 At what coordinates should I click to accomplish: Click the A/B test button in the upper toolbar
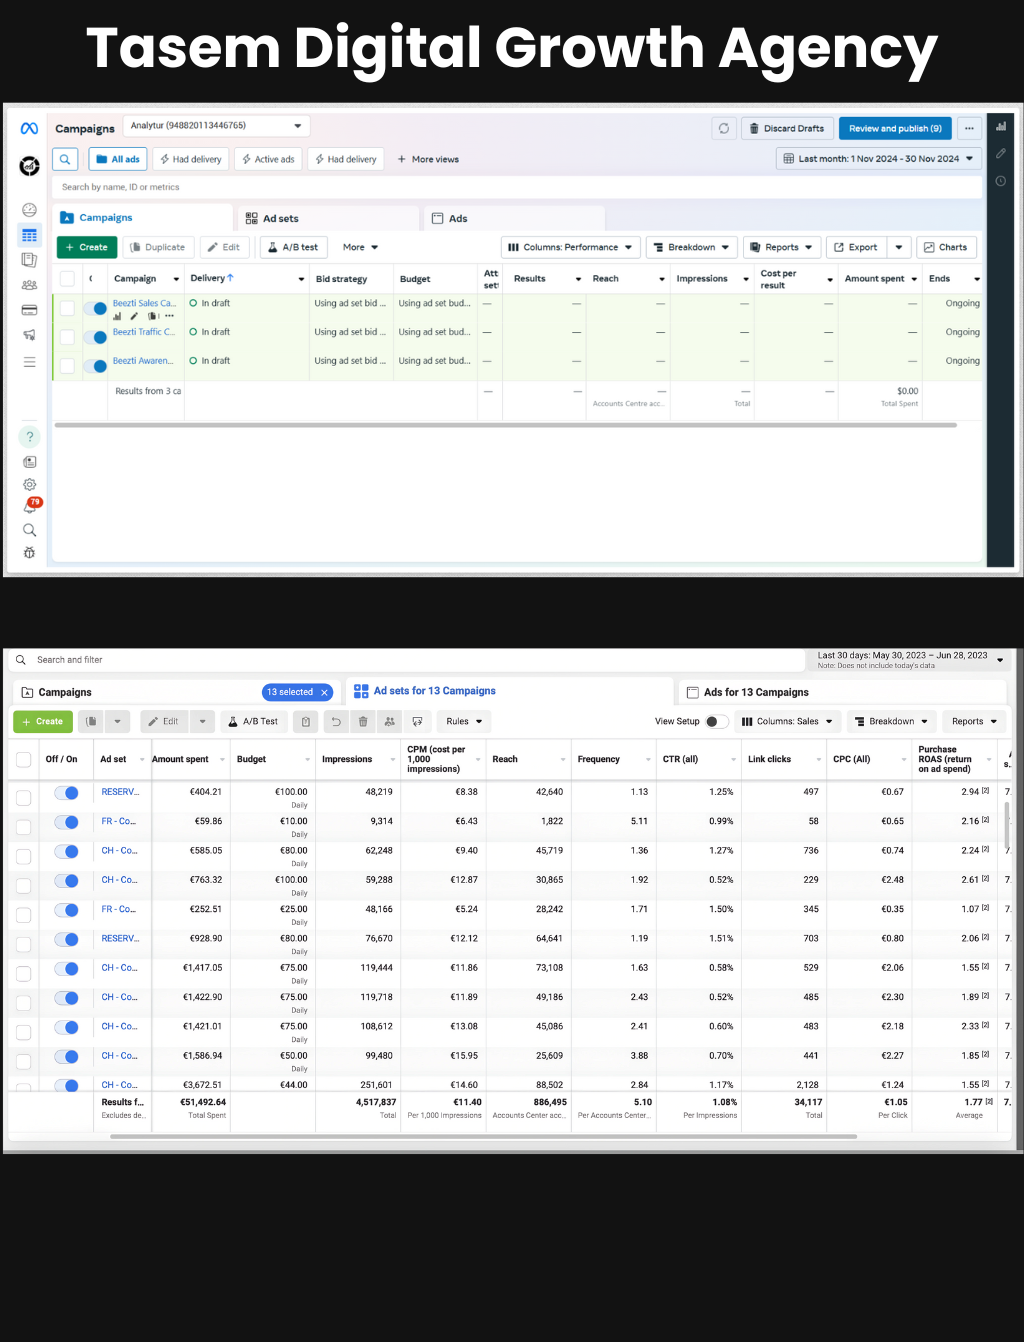point(293,247)
